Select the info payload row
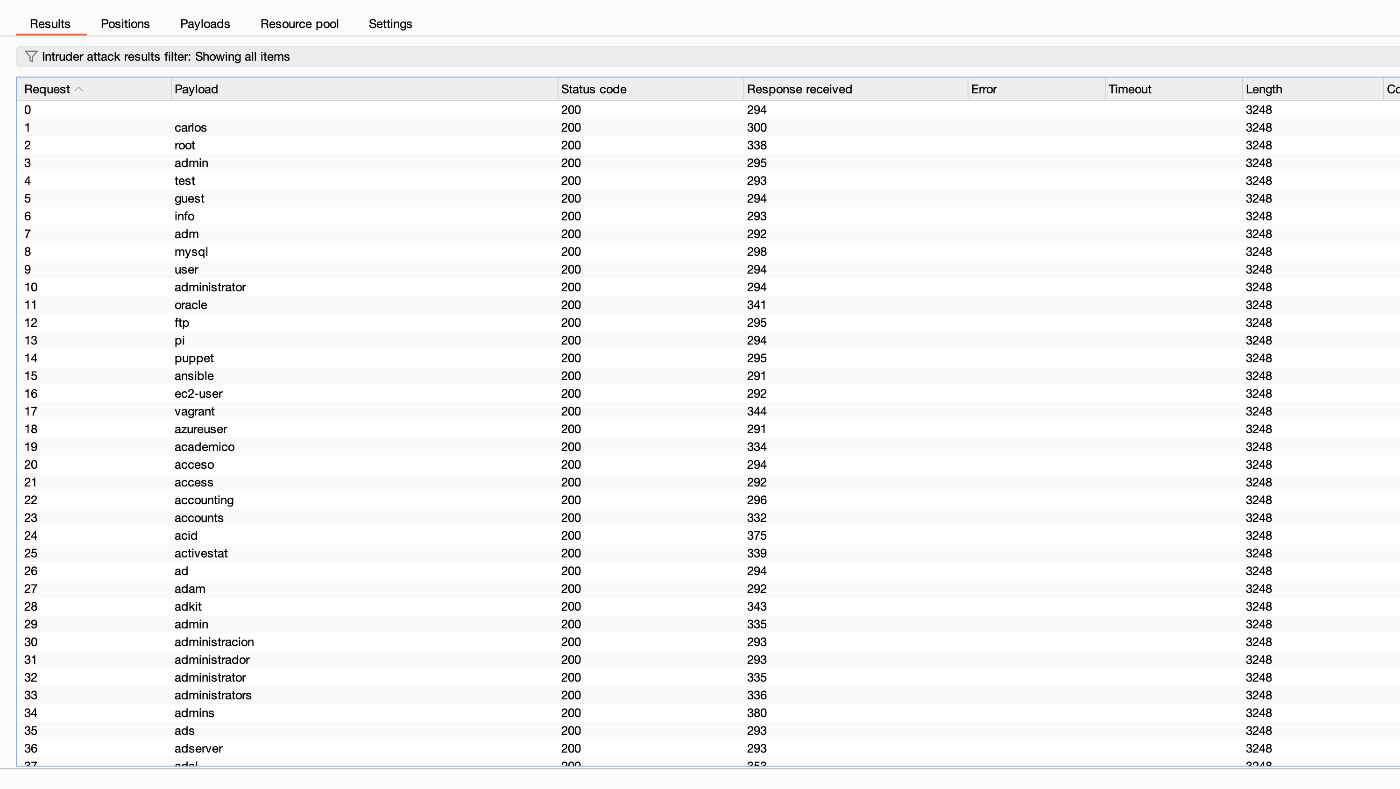This screenshot has width=1400, height=789. [x=708, y=216]
